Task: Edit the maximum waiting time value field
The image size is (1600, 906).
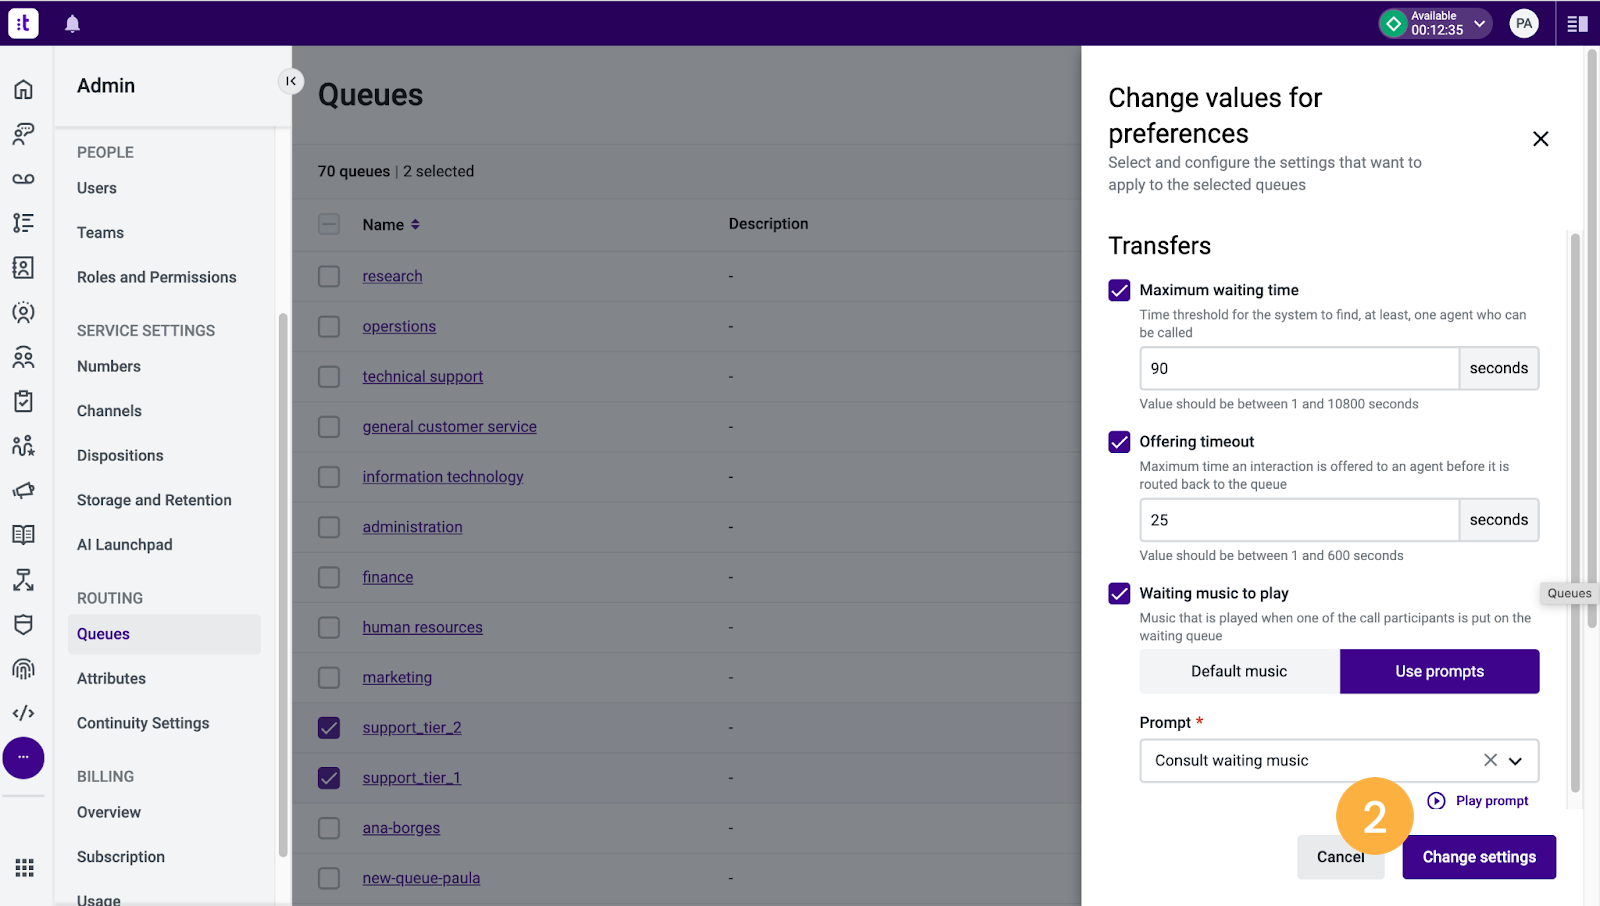Action: (1299, 368)
